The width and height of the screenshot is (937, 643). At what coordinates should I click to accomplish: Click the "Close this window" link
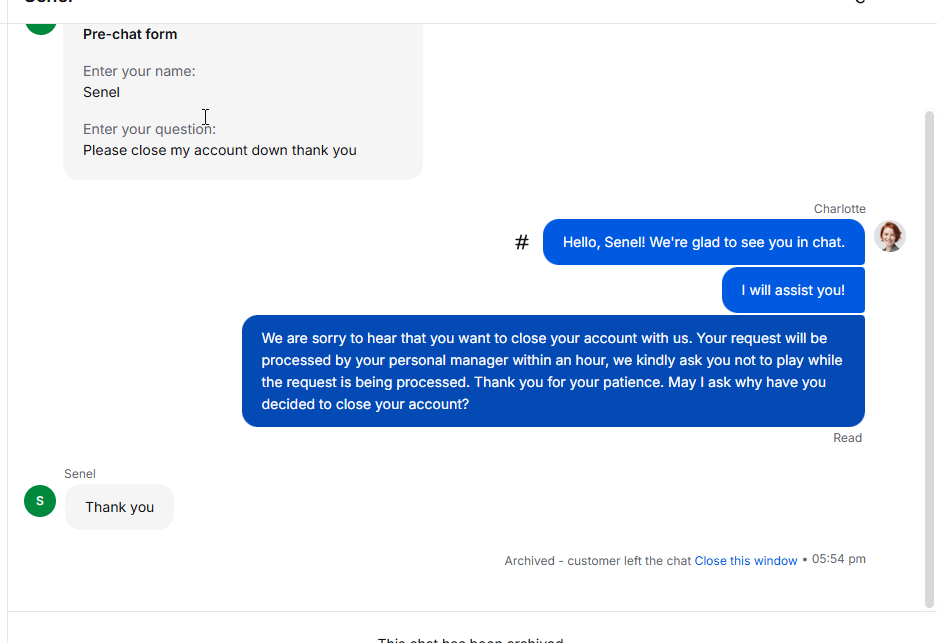746,561
